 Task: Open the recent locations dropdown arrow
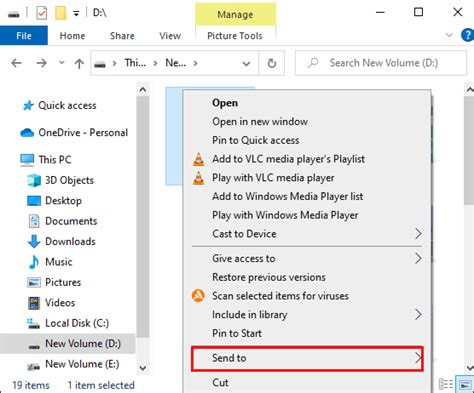[61, 62]
